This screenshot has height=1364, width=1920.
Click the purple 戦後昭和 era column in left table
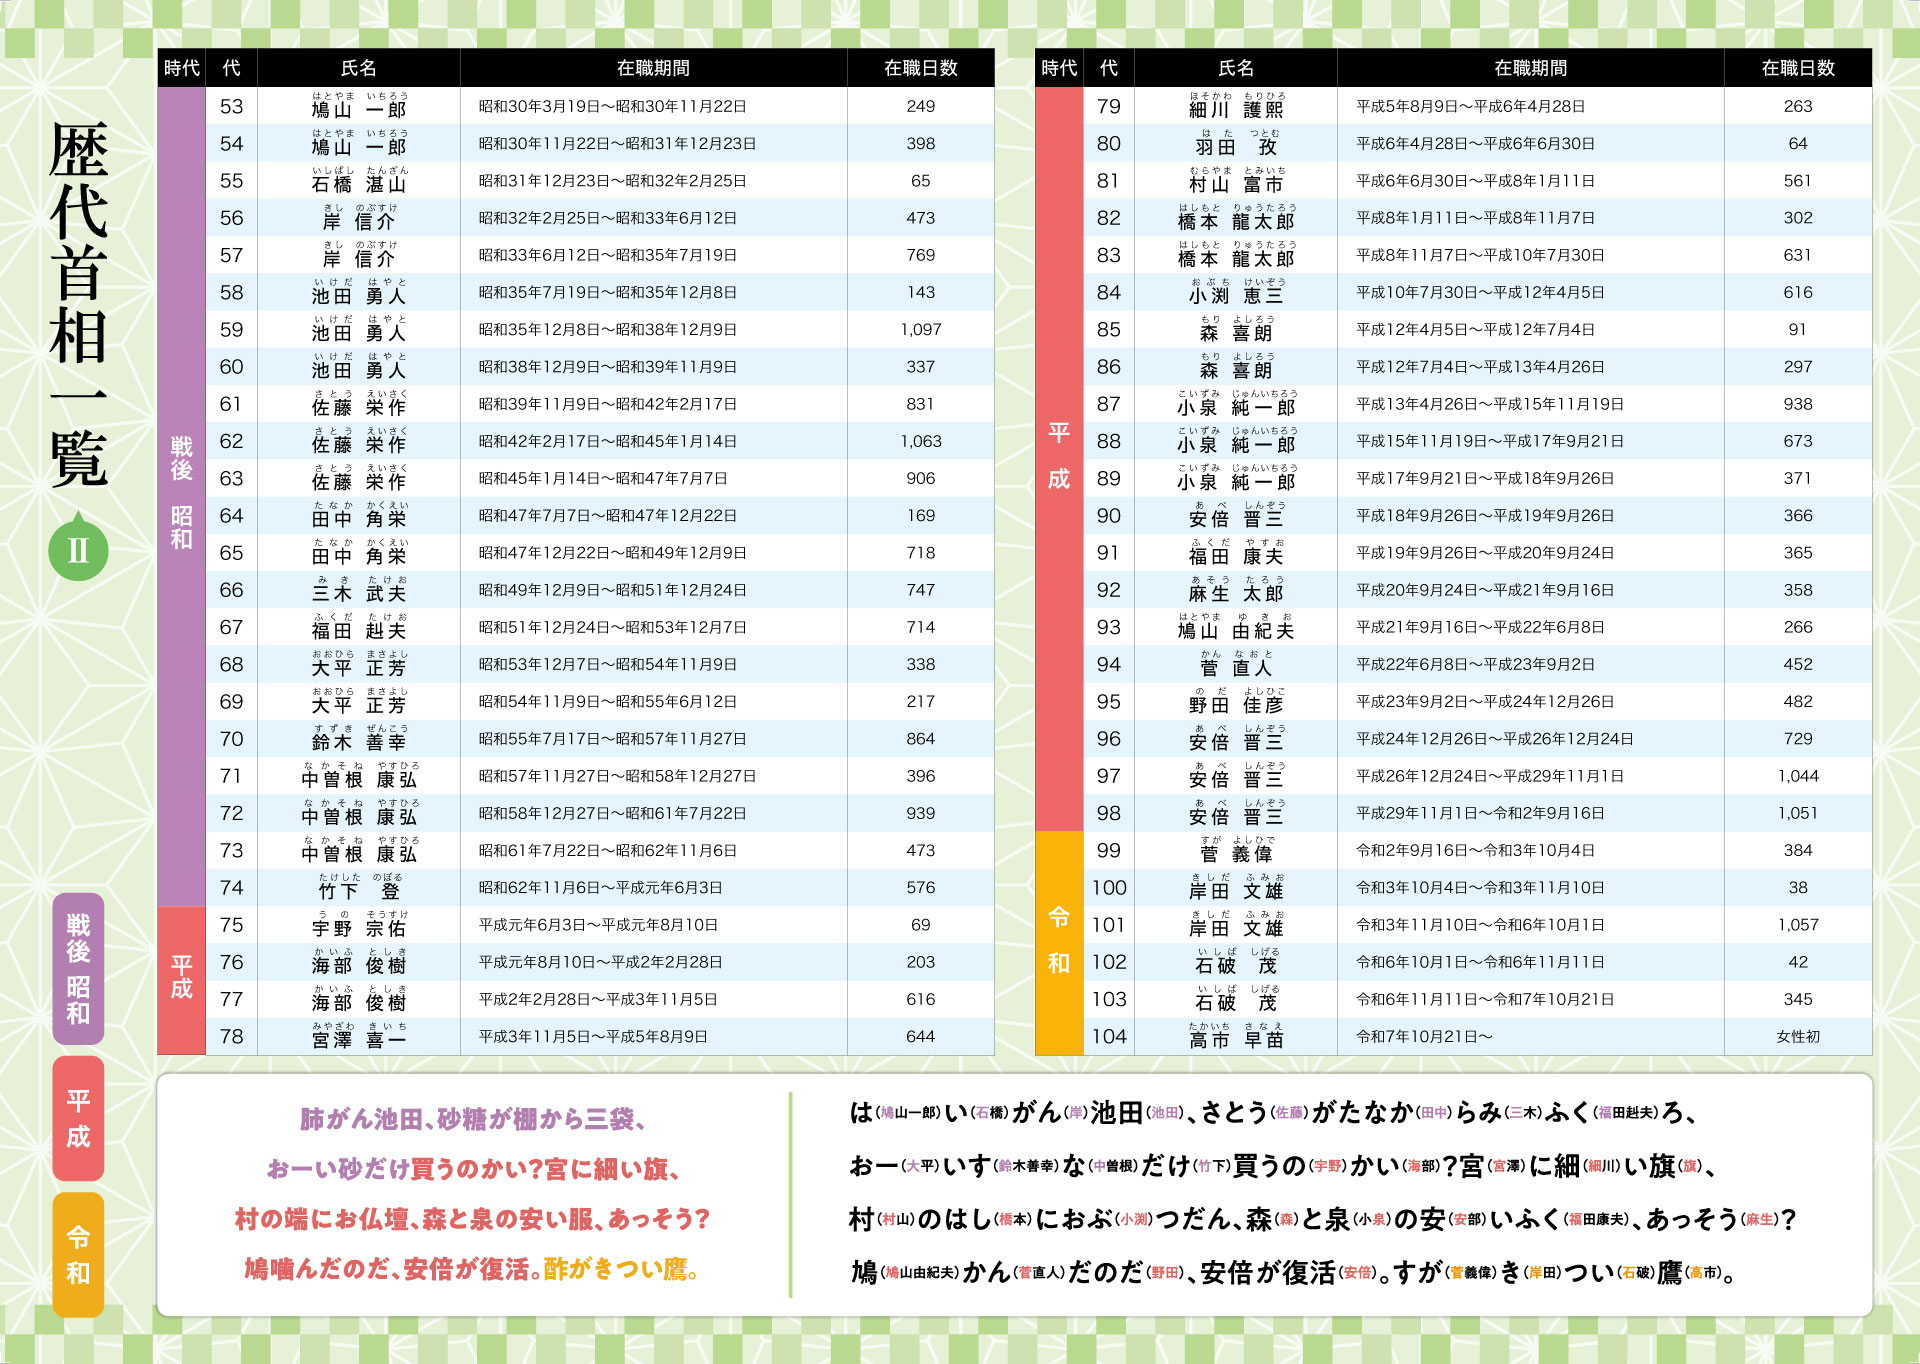coord(181,492)
